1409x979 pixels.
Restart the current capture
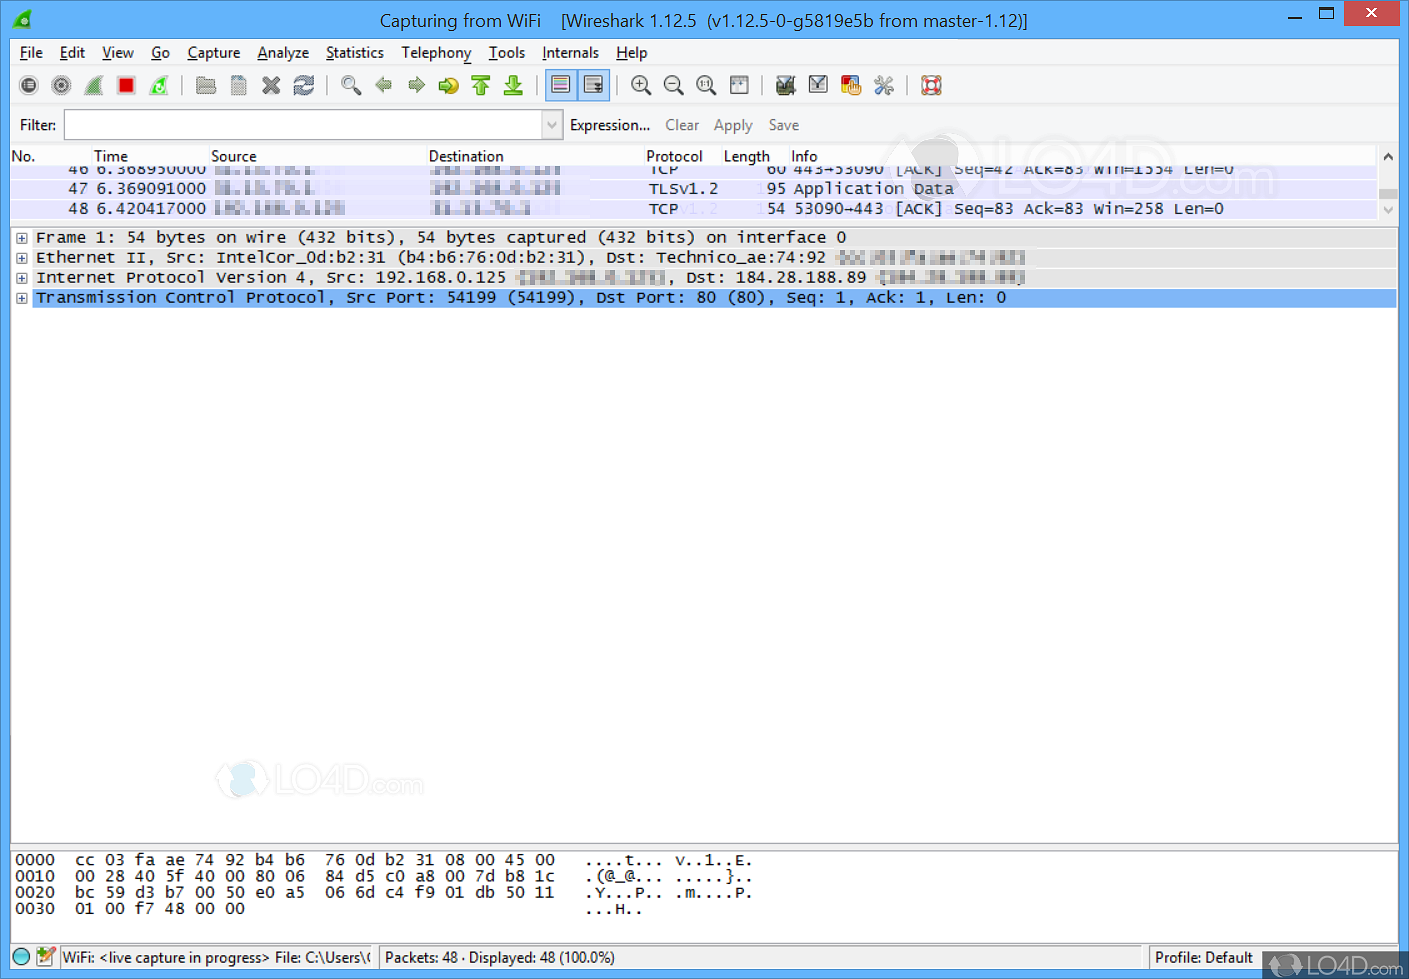[x=159, y=85]
